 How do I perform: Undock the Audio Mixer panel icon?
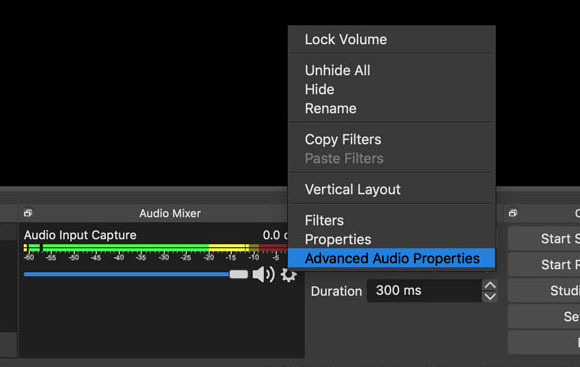[x=28, y=213]
